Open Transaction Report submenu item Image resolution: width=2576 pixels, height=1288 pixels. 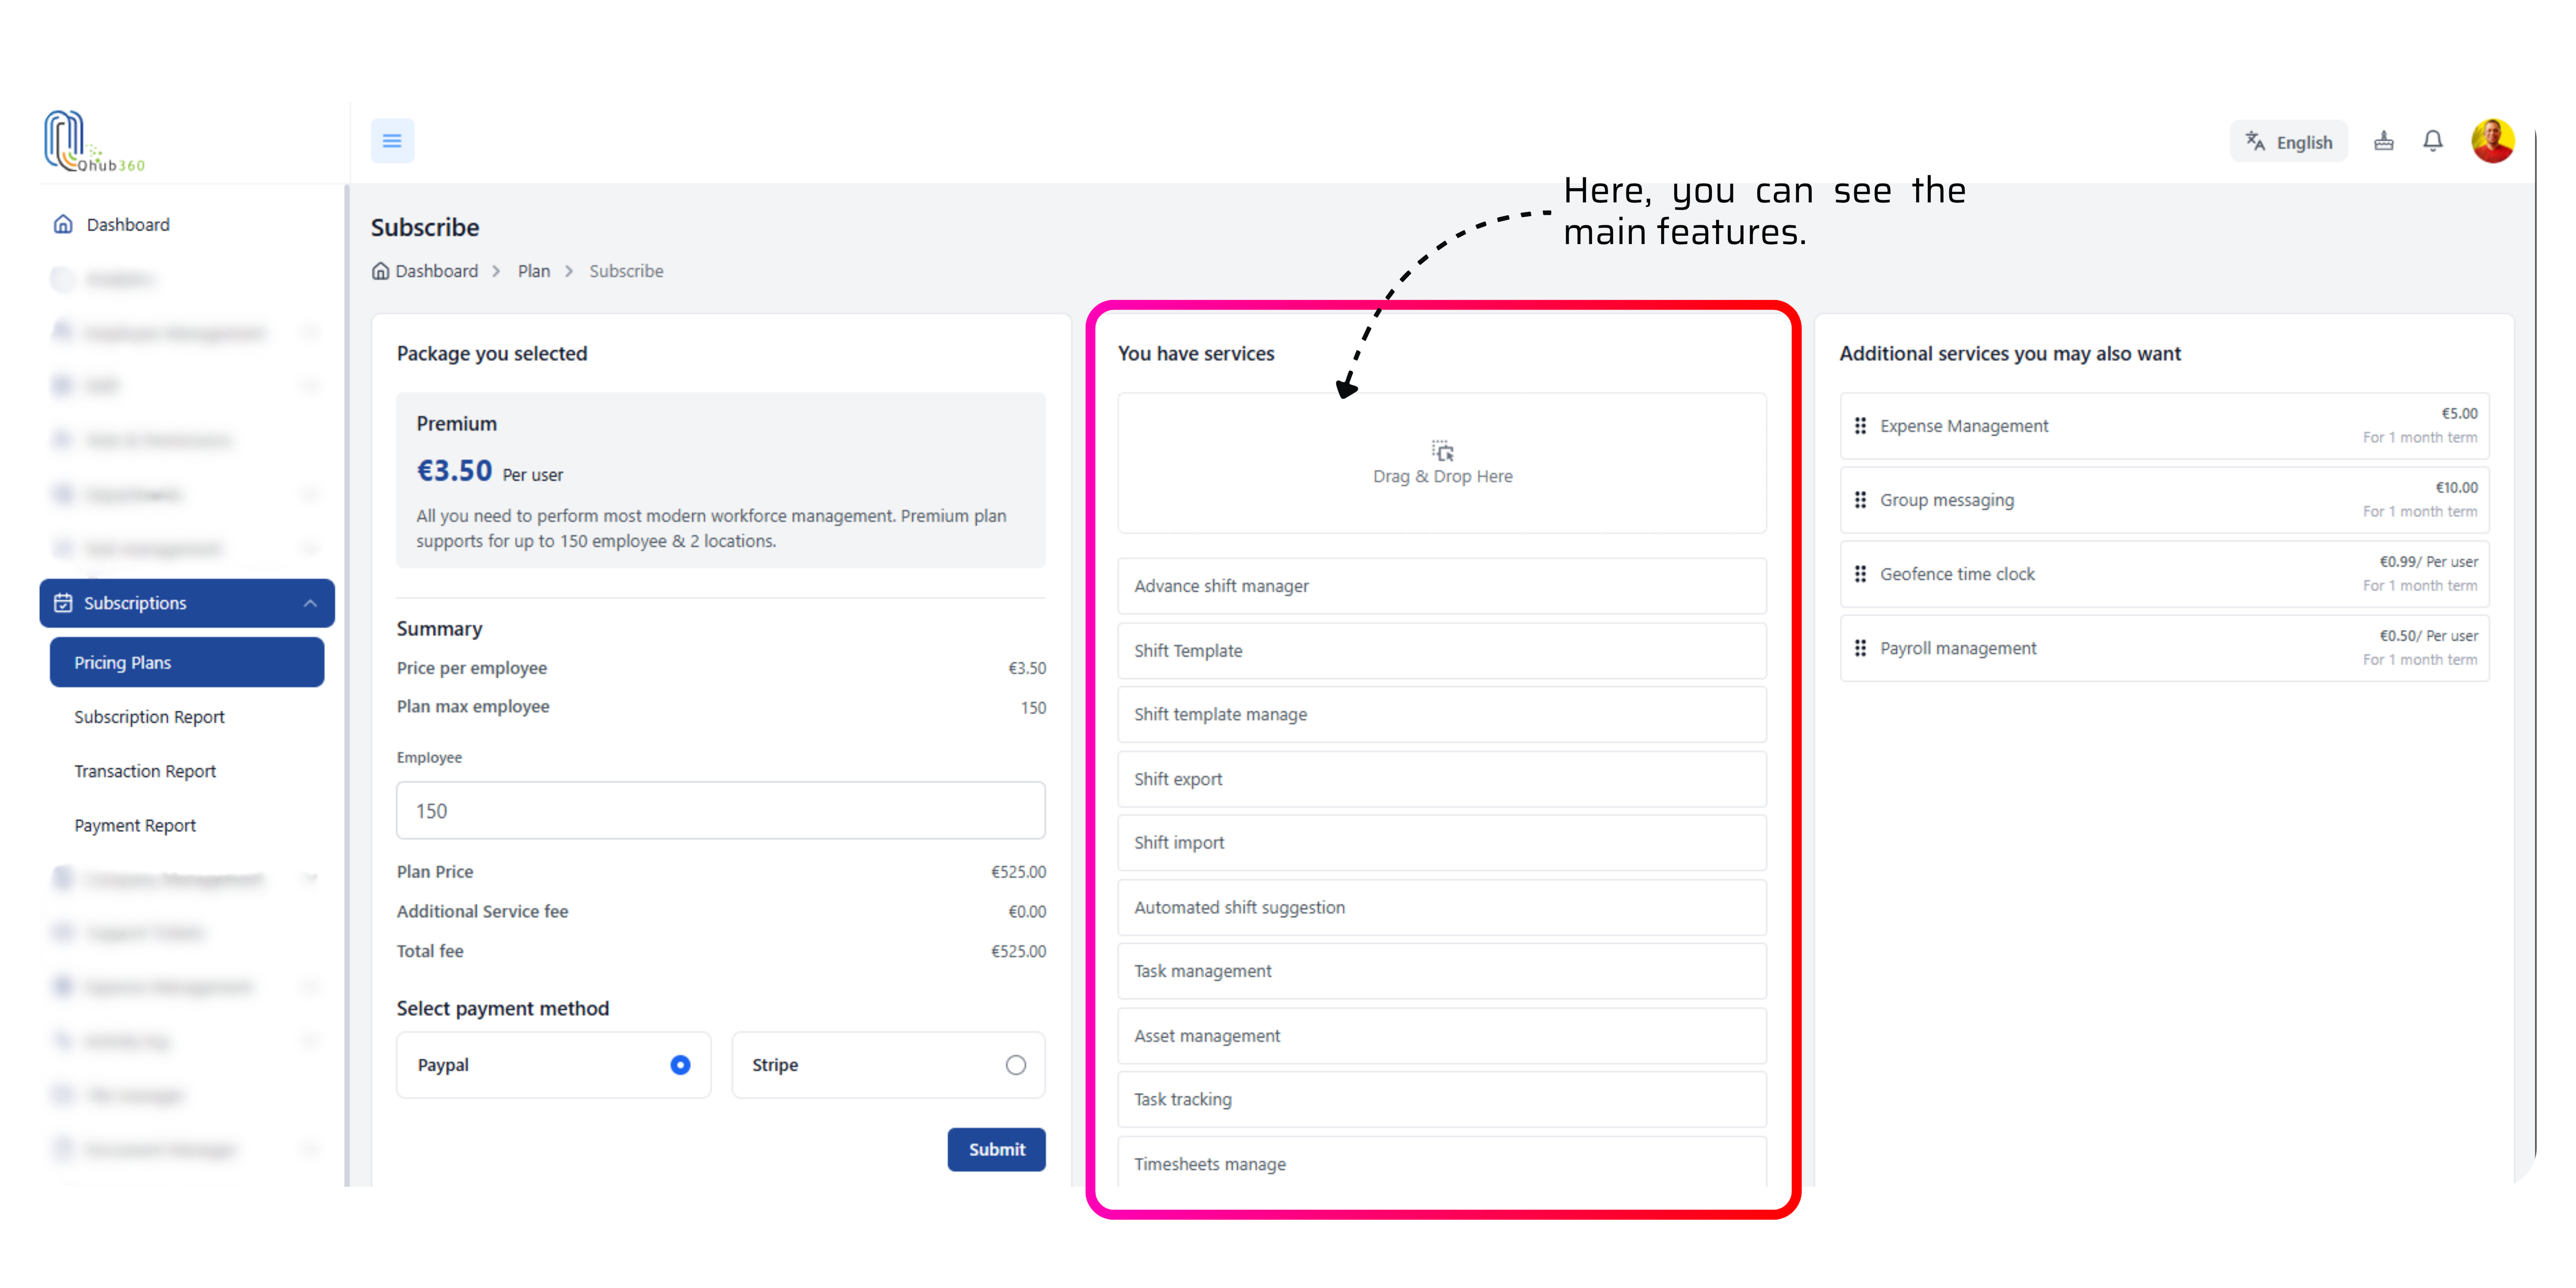point(145,771)
